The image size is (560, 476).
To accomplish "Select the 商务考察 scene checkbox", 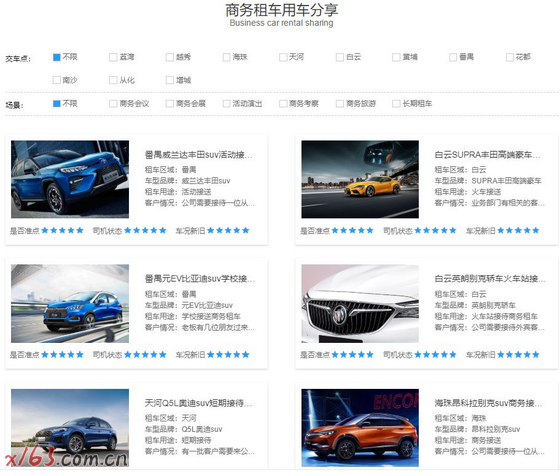I will 283,104.
